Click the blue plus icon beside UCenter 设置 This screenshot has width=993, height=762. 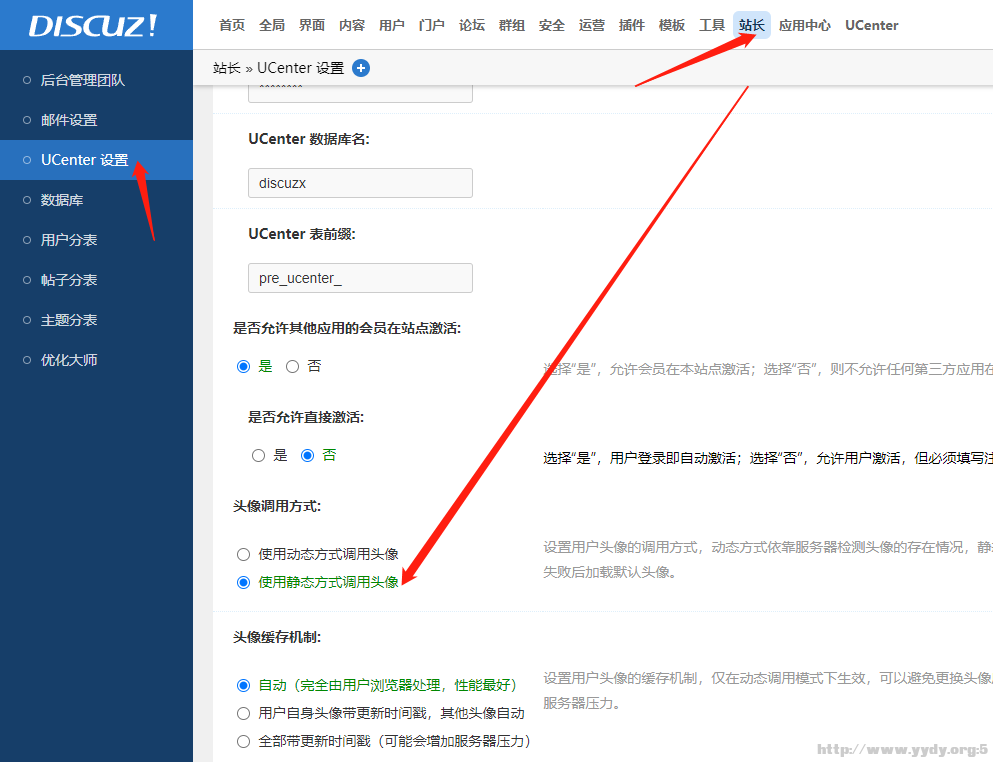coord(361,68)
